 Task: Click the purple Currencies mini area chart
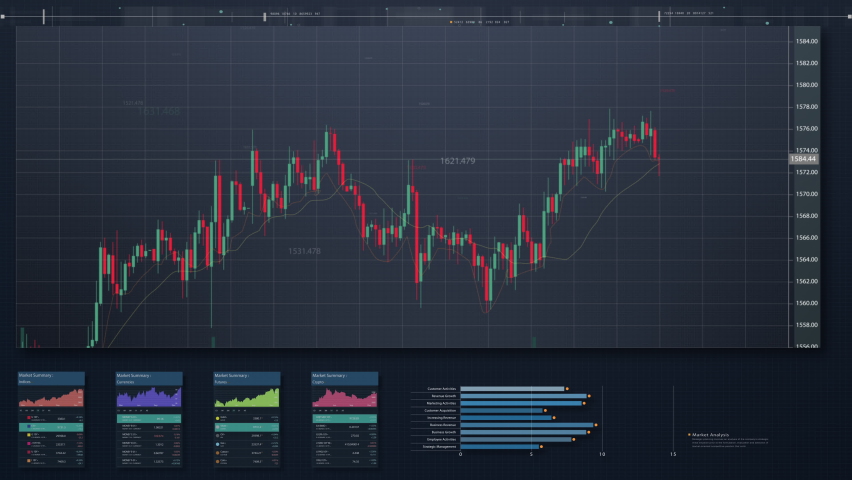pos(149,397)
